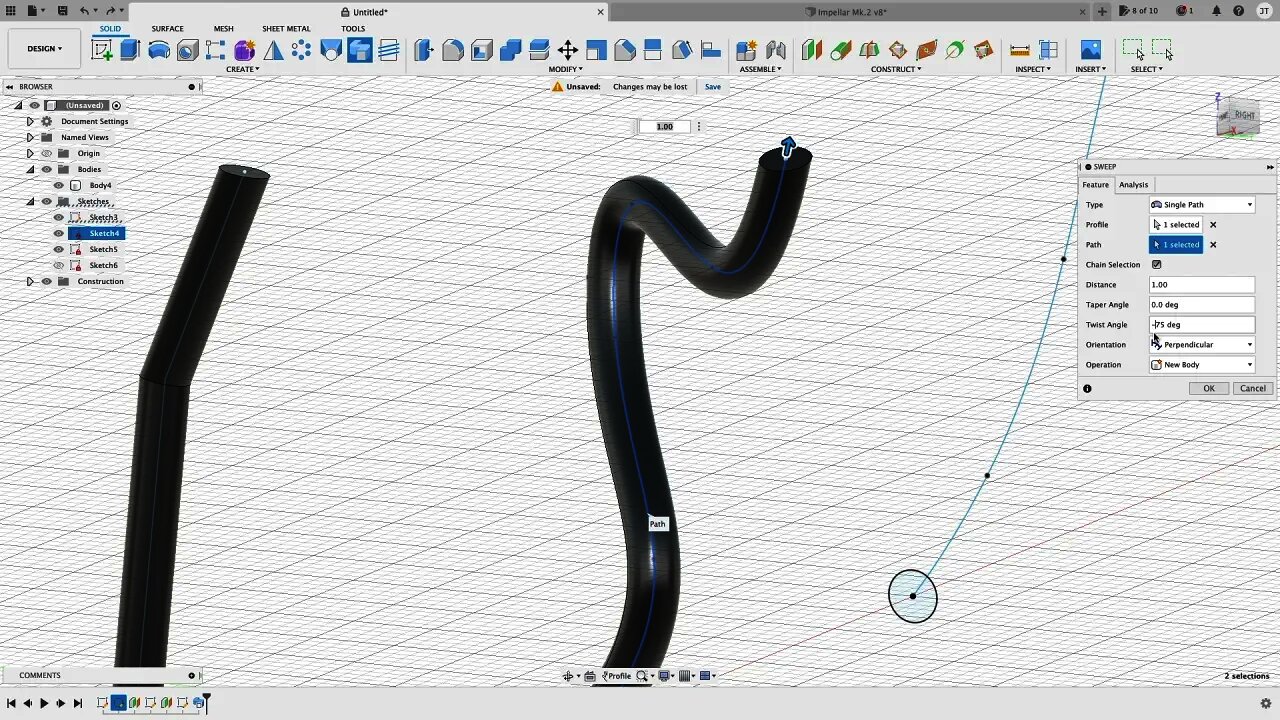The height and width of the screenshot is (720, 1280).
Task: Open the help question mark
Action: pos(1240,11)
